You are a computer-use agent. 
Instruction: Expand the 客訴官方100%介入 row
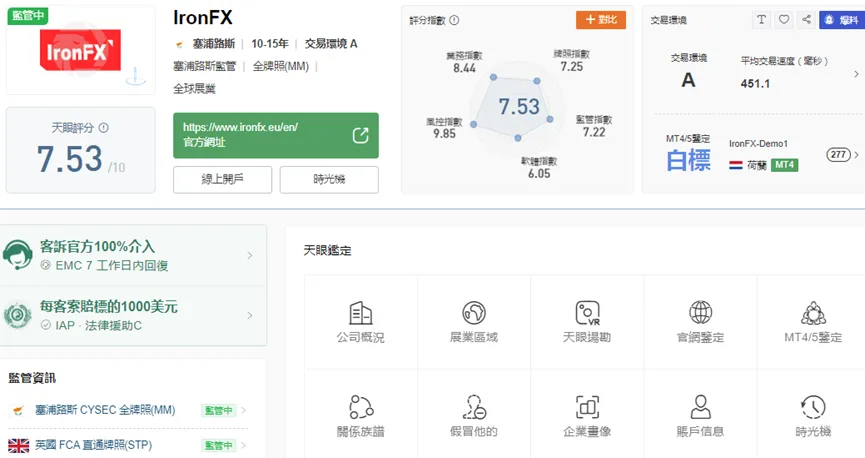pyautogui.click(x=133, y=255)
